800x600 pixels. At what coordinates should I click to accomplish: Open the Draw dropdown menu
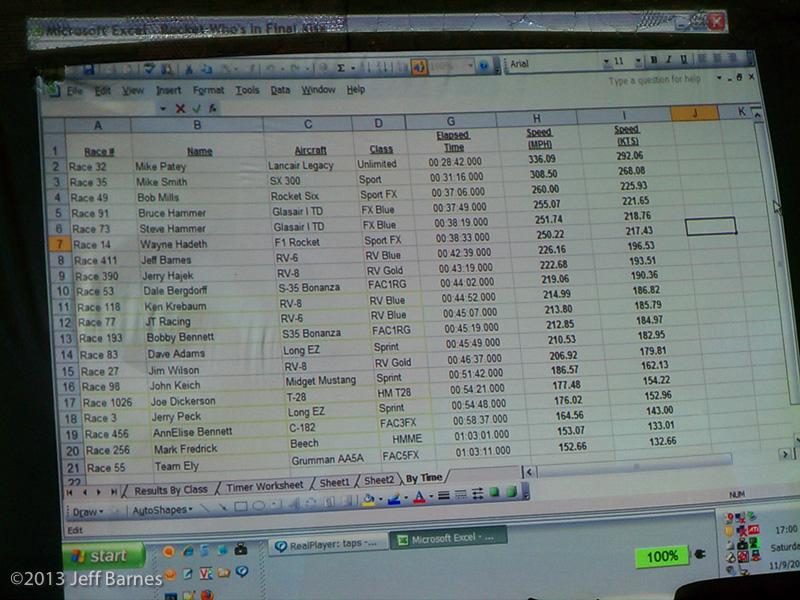[86, 512]
